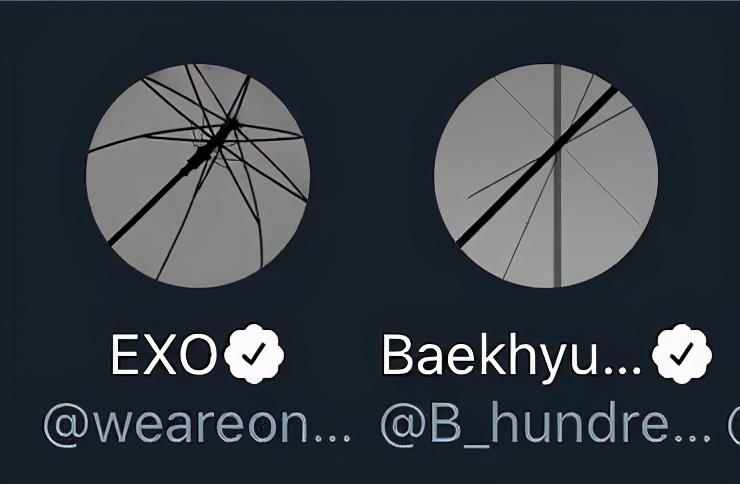Tap the checkmark inside EXO's verification seal

tap(254, 354)
